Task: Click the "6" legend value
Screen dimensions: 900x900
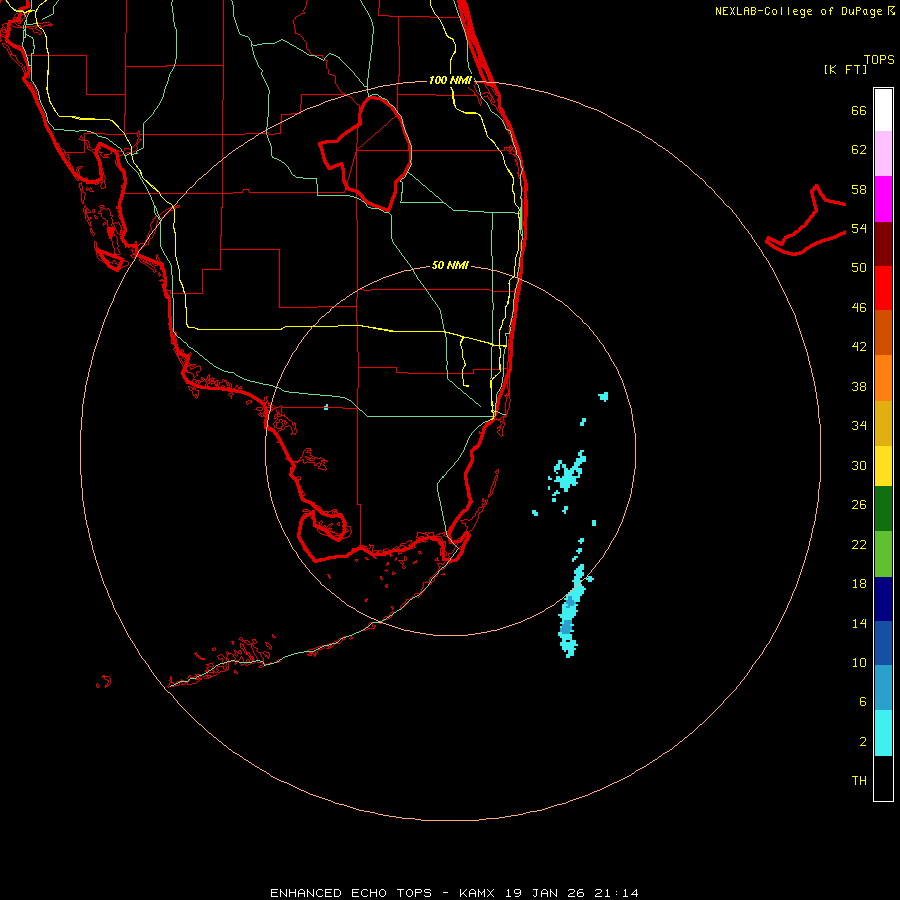Action: pos(863,702)
